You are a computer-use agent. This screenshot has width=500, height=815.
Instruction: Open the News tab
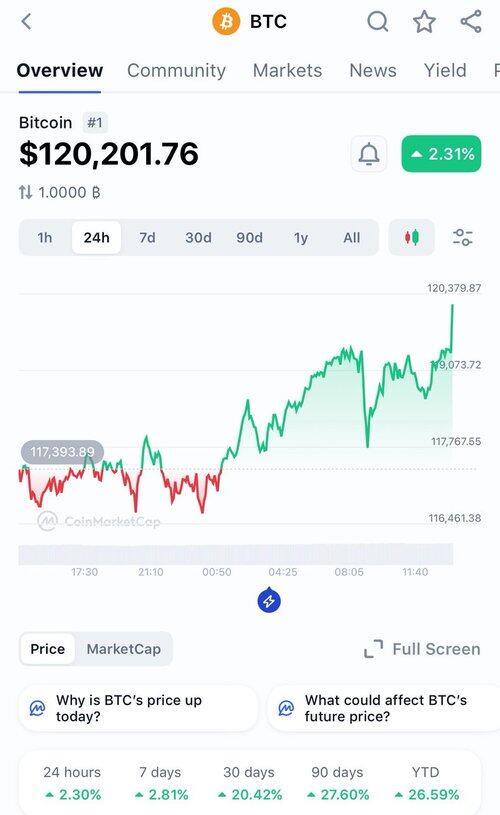click(373, 70)
